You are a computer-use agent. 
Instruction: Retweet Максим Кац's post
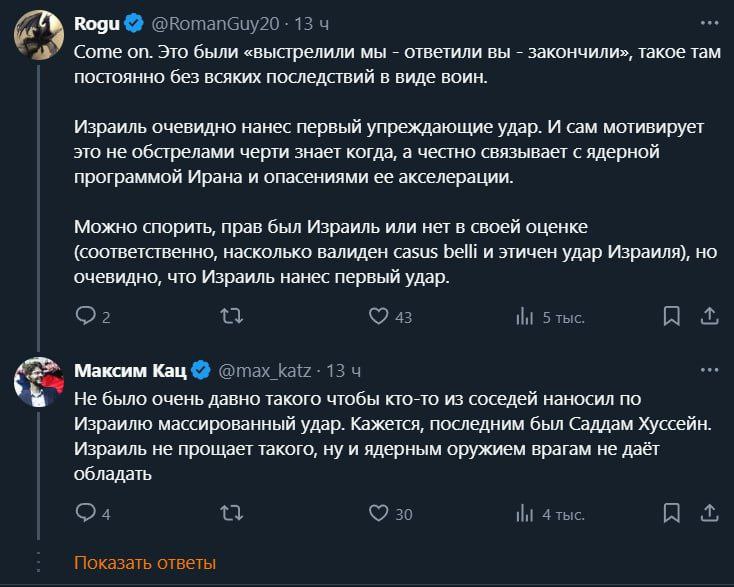(231, 514)
